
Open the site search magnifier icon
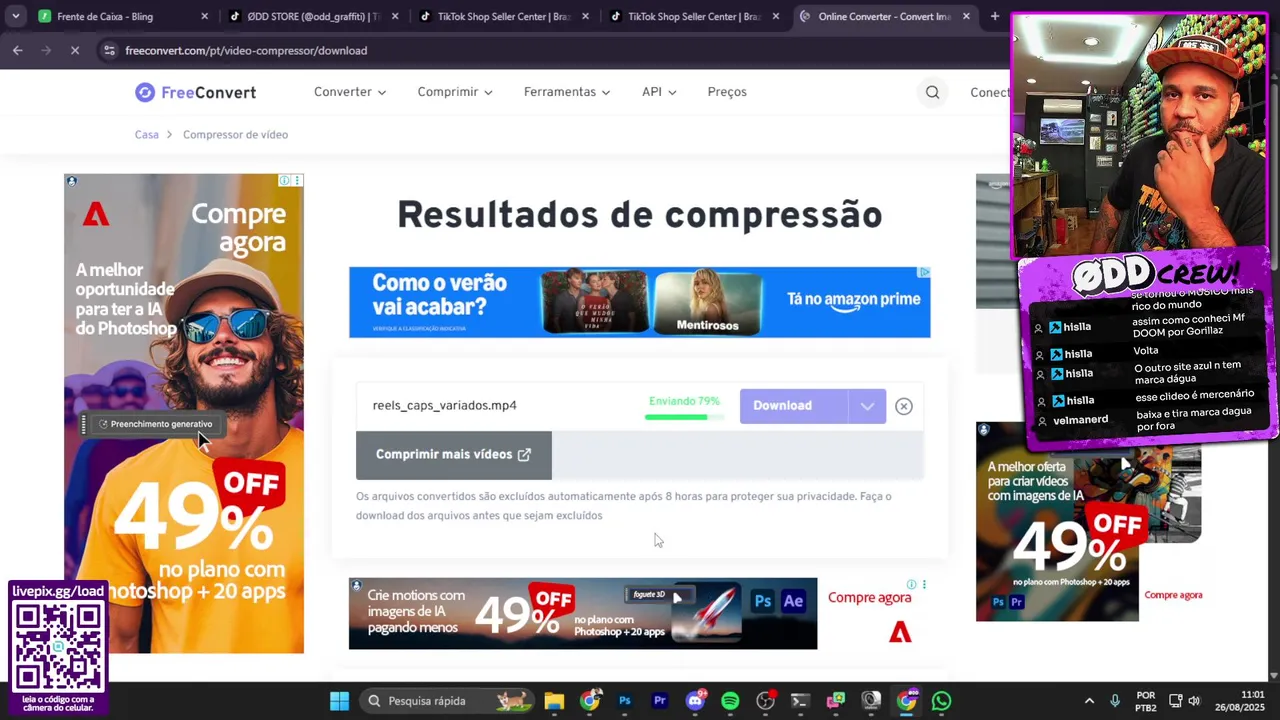(x=932, y=92)
